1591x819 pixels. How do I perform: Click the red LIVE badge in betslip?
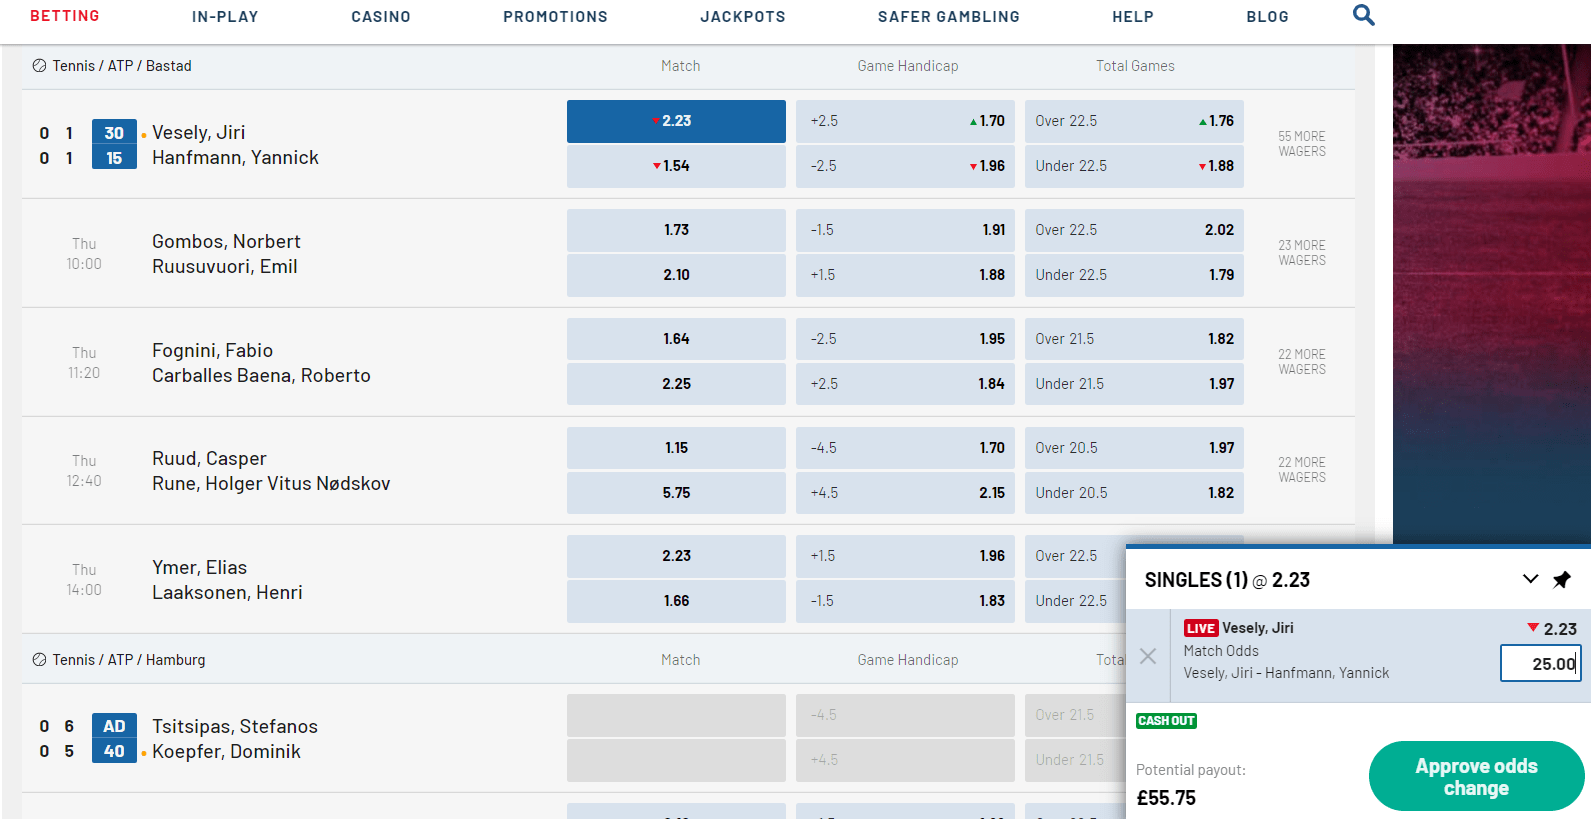(1200, 628)
